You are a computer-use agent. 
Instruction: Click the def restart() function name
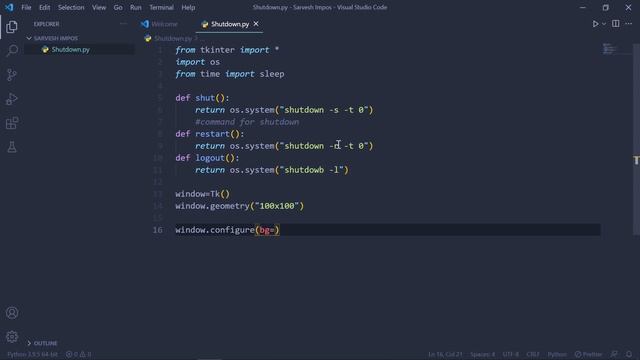(x=212, y=134)
